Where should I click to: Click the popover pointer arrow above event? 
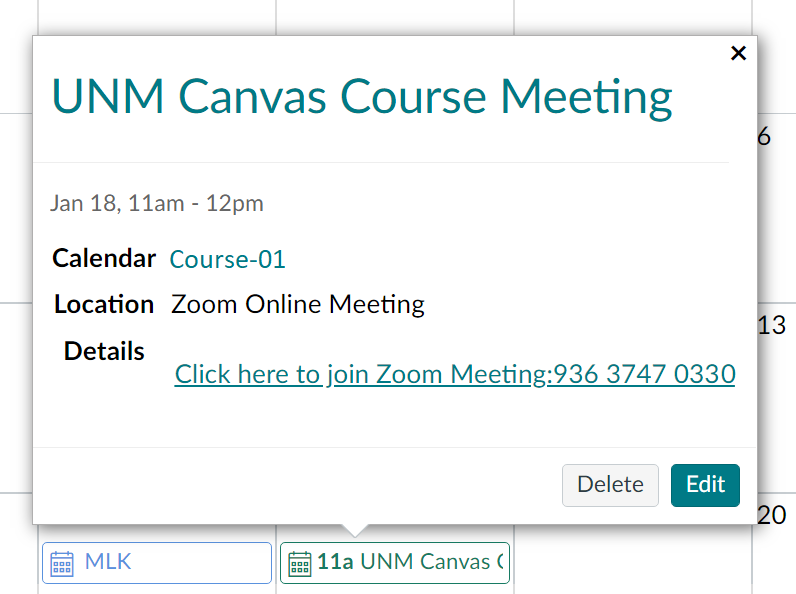coord(355,531)
